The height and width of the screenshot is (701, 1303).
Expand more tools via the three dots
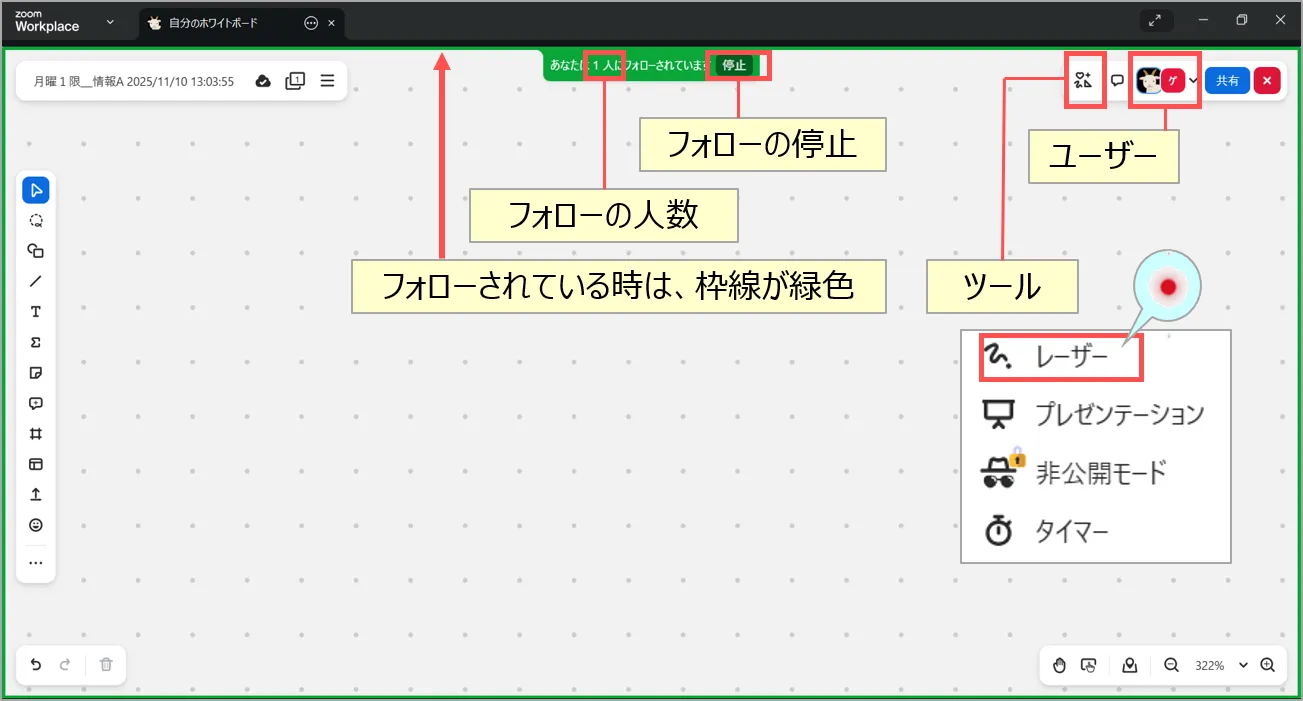point(36,563)
